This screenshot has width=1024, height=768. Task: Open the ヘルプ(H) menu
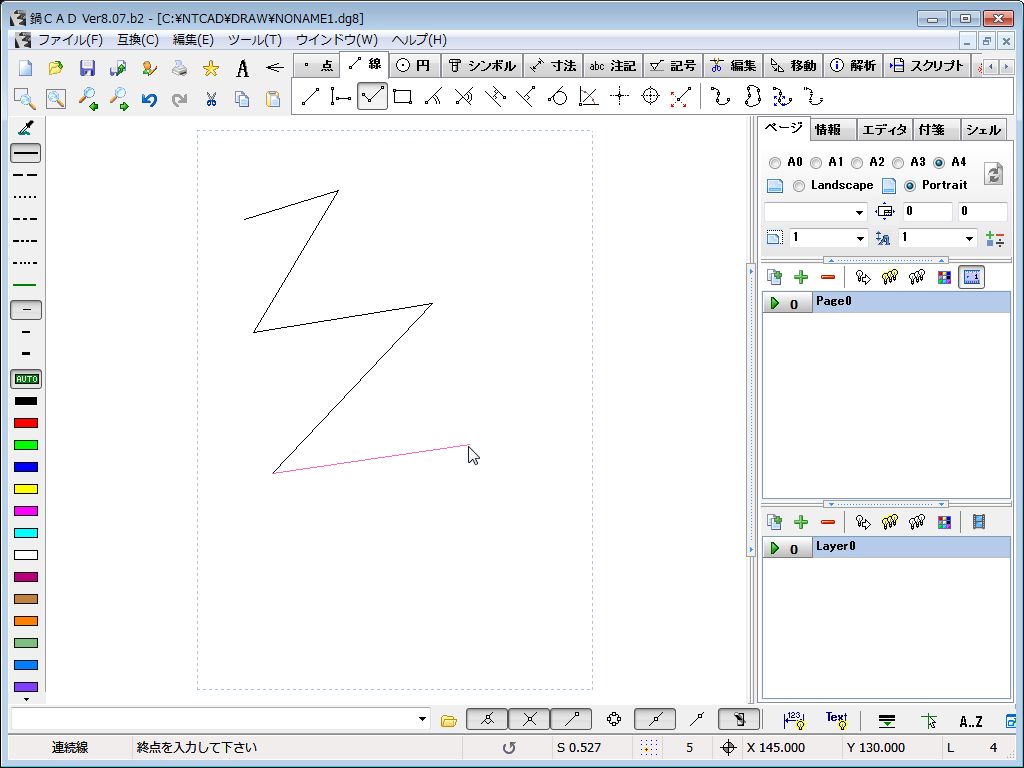[419, 40]
